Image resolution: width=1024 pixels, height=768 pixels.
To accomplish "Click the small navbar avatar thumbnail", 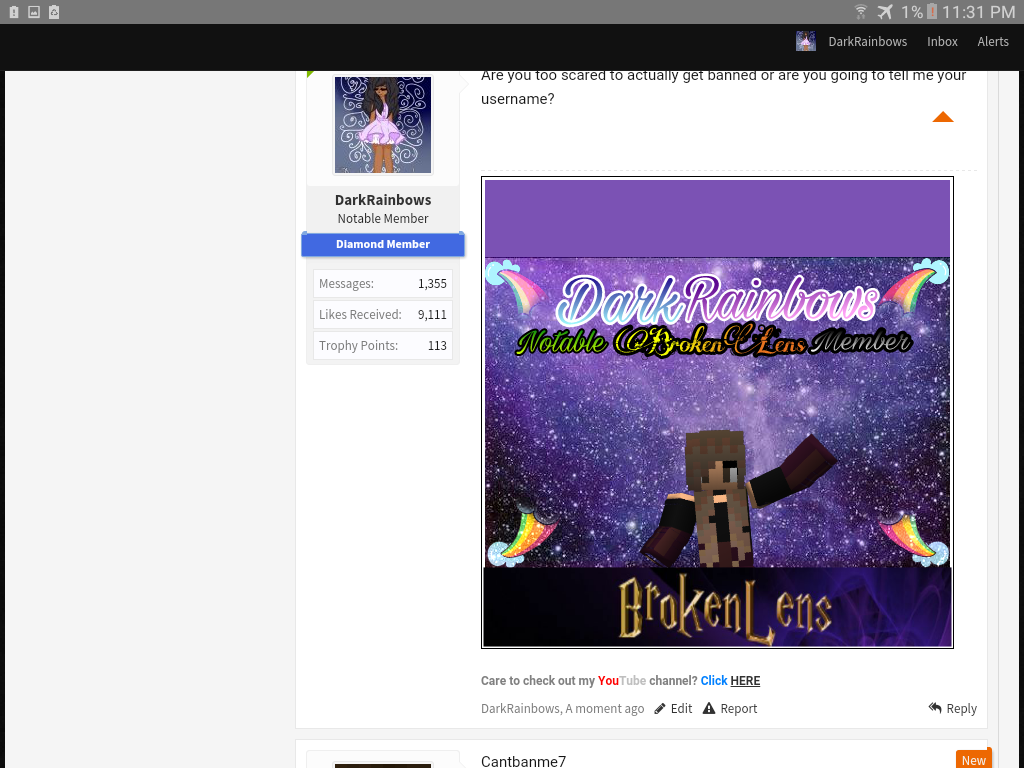I will pos(805,41).
